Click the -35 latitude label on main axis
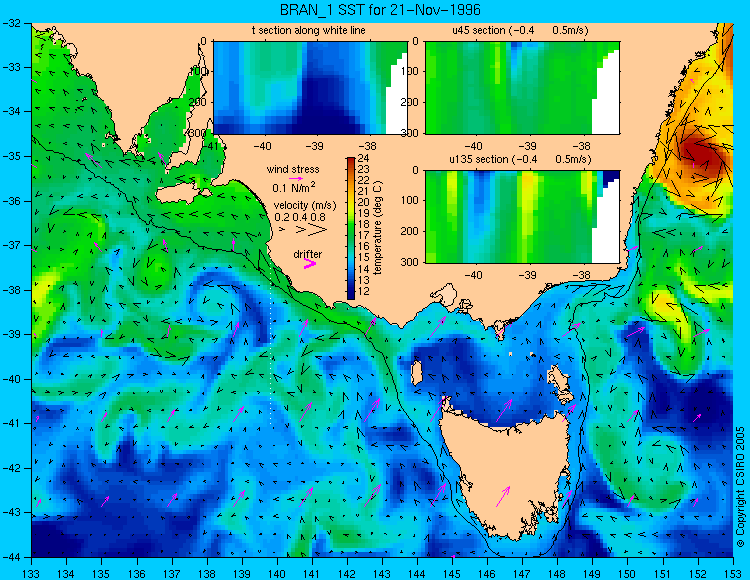Image resolution: width=750 pixels, height=580 pixels. coord(11,156)
